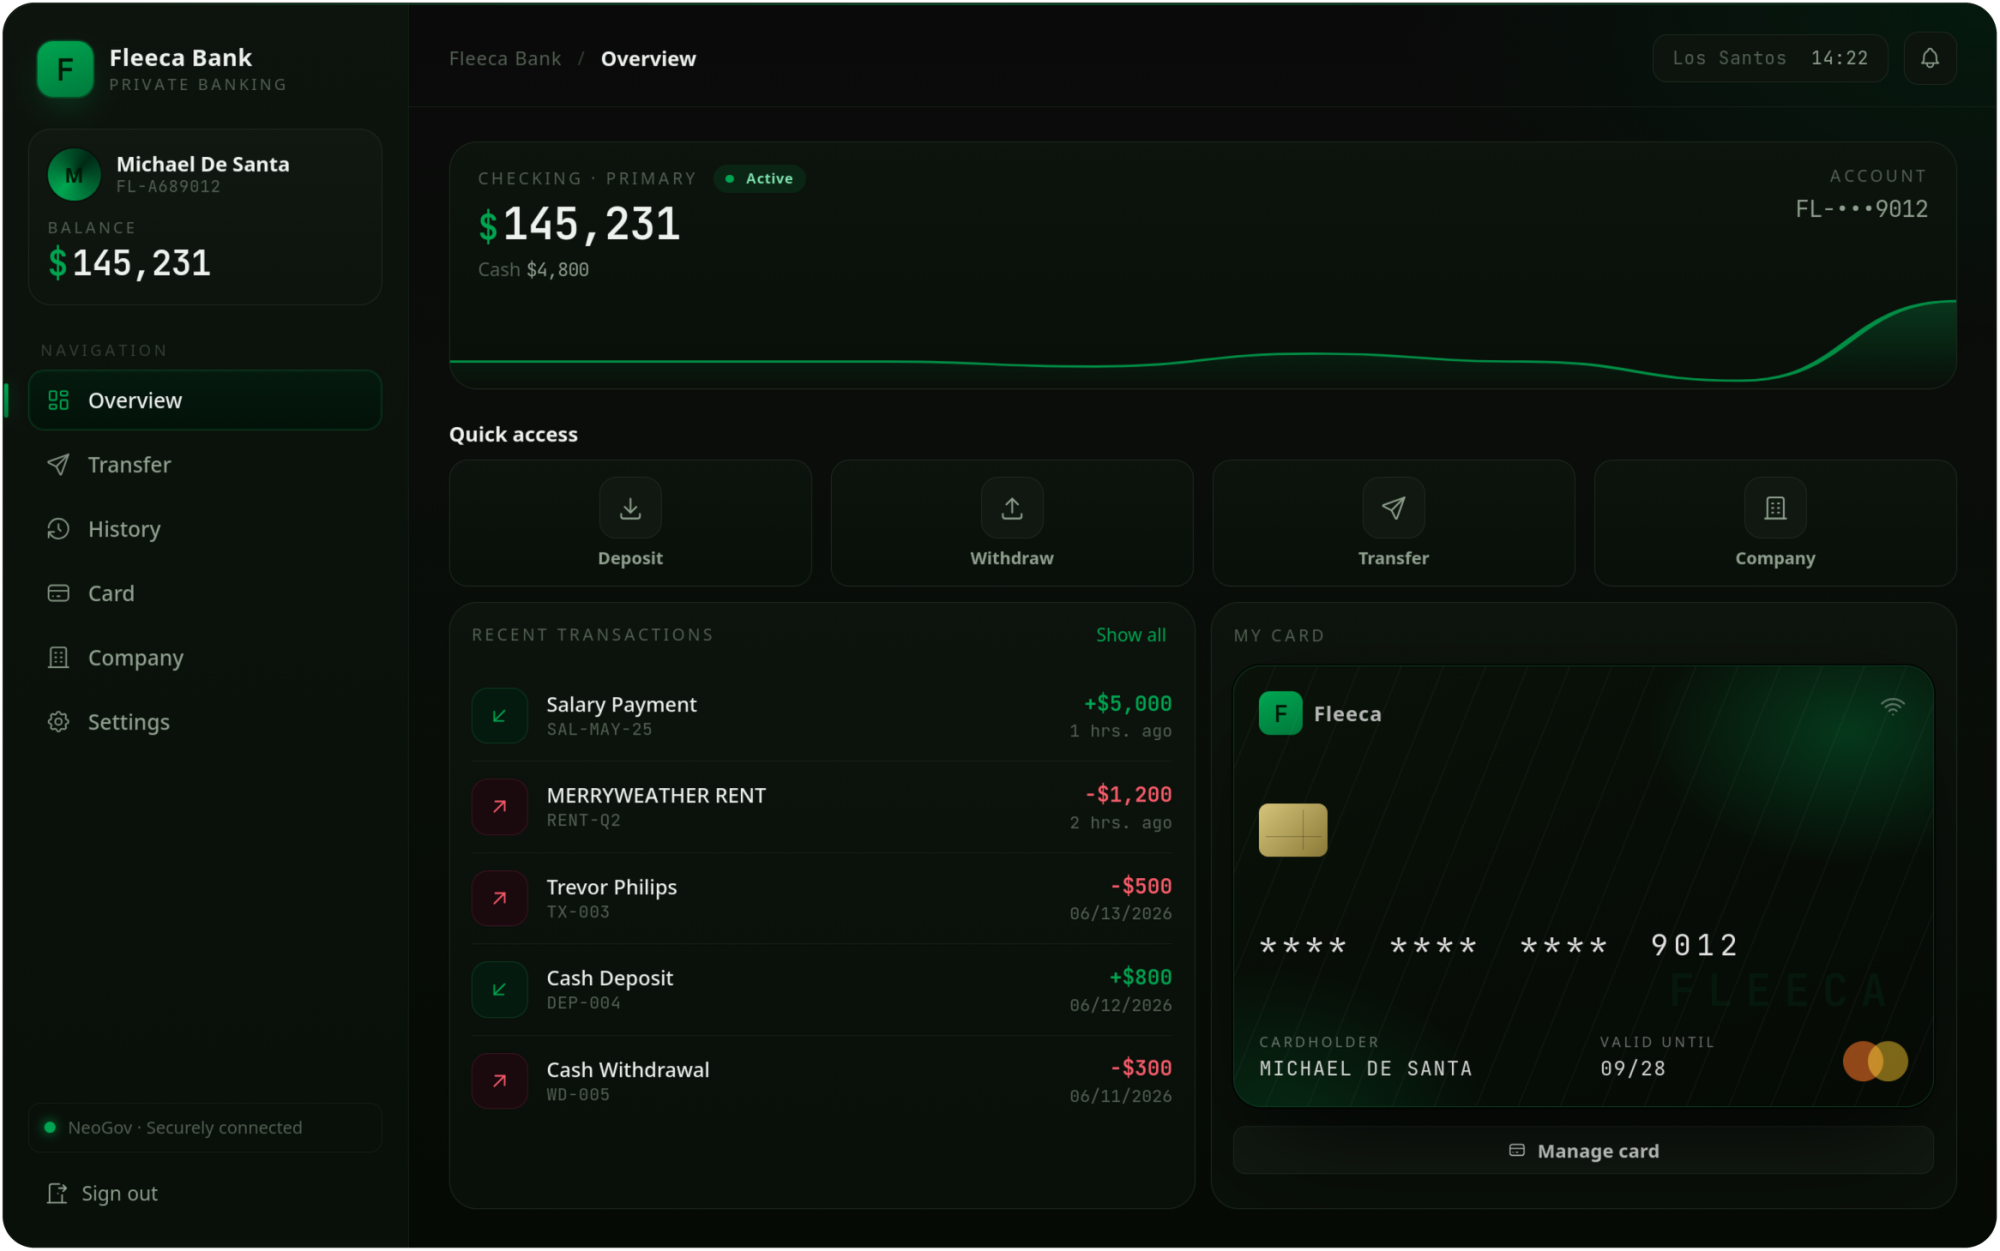The height and width of the screenshot is (1251, 2000).
Task: Click the Fleeca Bank green F logo
Action: (65, 69)
